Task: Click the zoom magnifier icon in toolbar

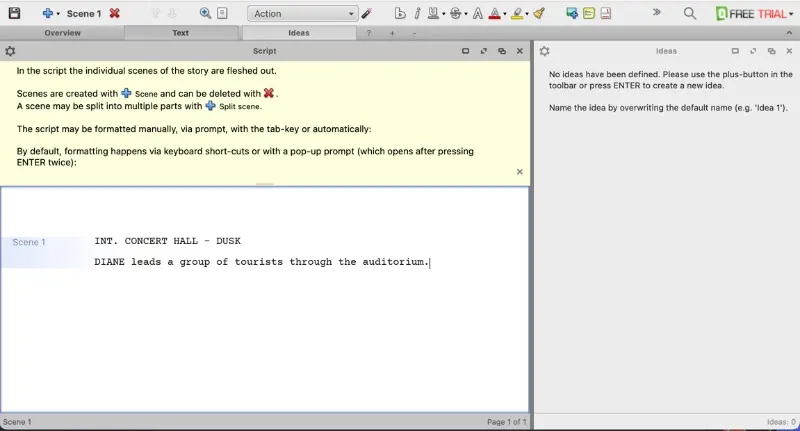Action: pyautogui.click(x=205, y=14)
